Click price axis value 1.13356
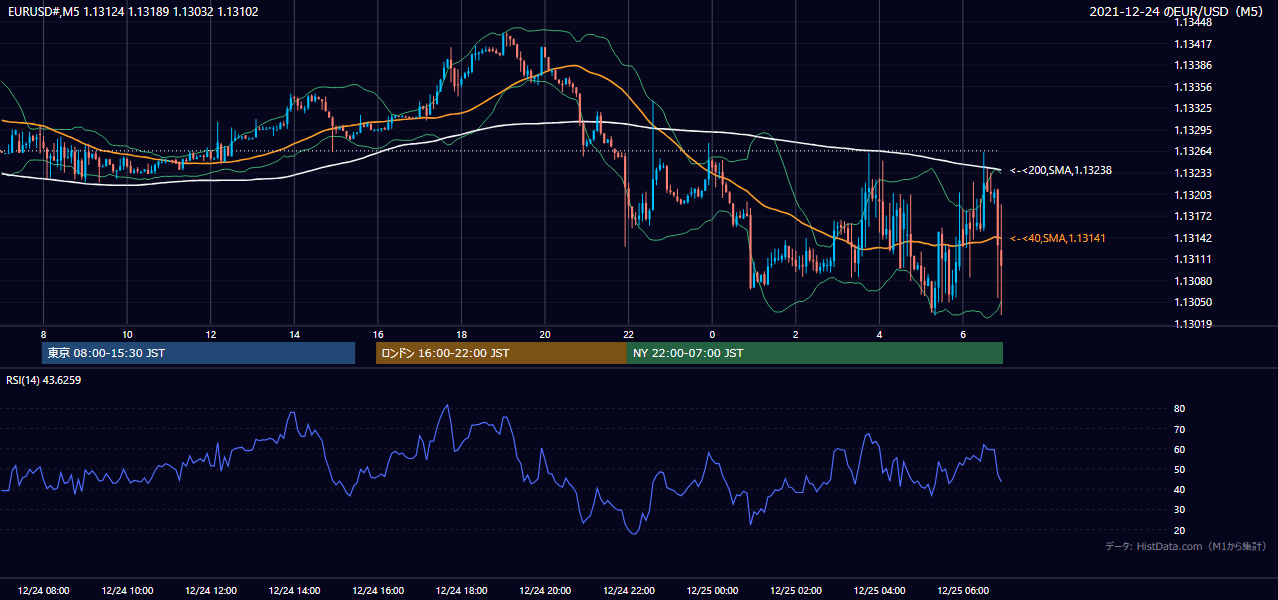 1194,87
